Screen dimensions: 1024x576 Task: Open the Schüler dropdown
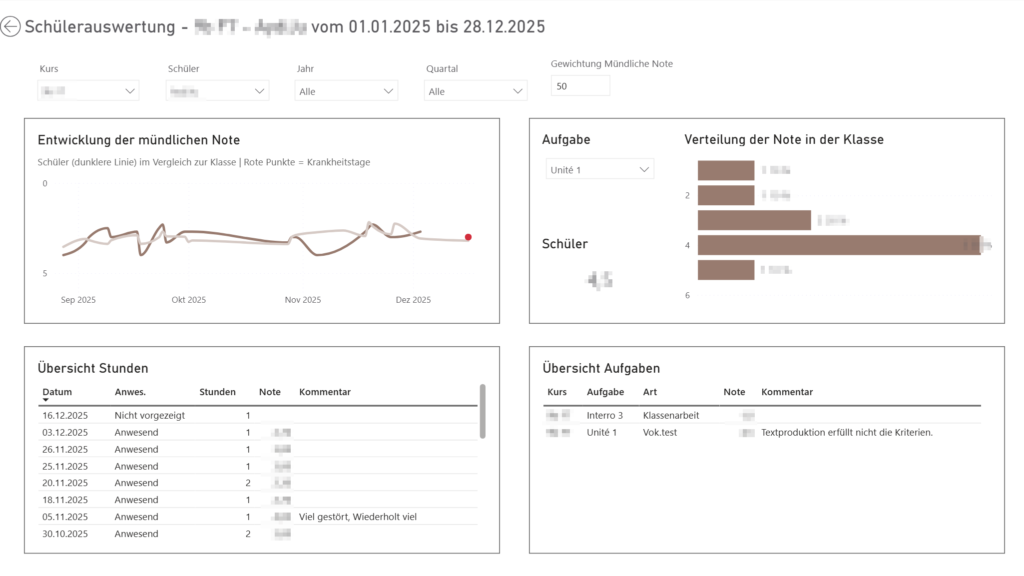(x=218, y=91)
